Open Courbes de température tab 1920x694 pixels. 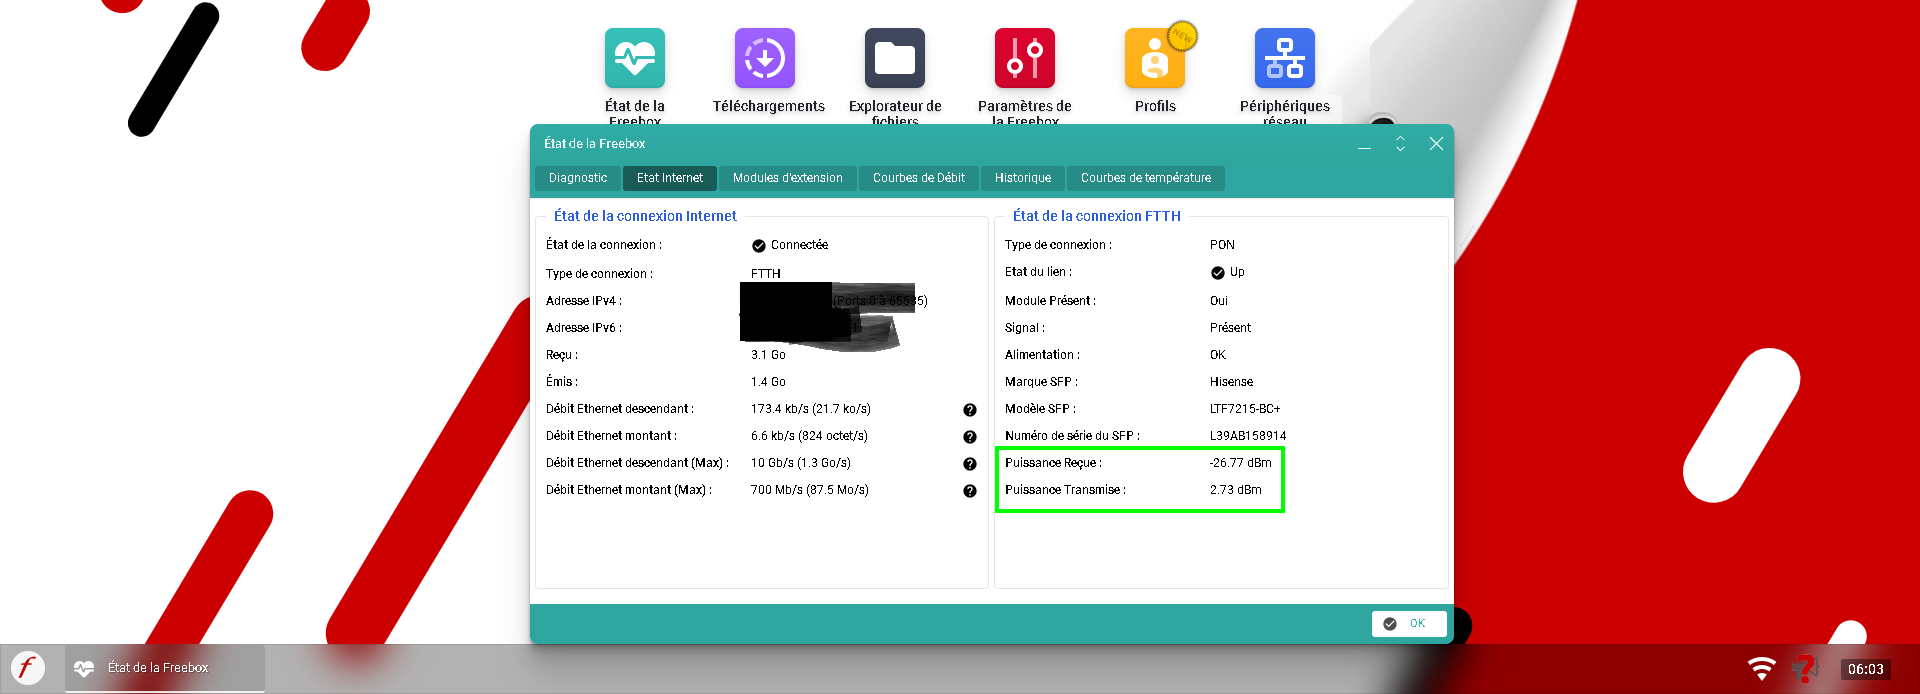click(1145, 178)
